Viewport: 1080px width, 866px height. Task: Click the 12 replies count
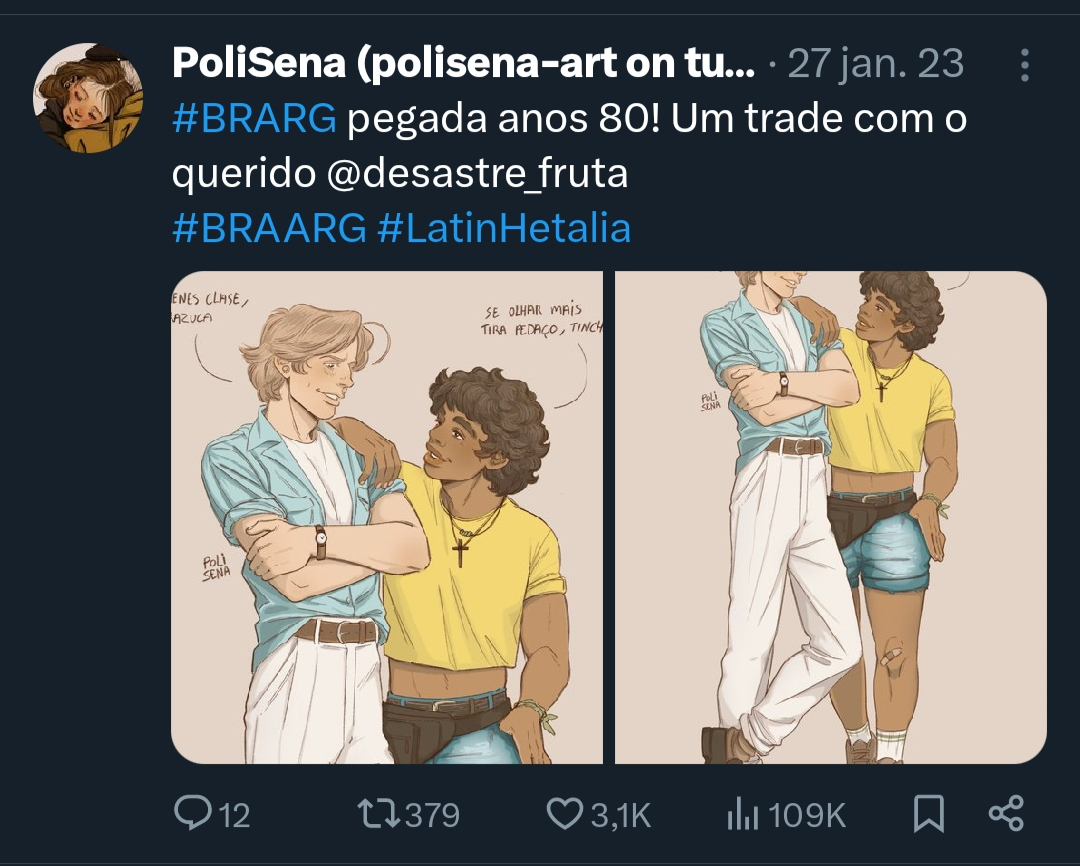(x=234, y=815)
